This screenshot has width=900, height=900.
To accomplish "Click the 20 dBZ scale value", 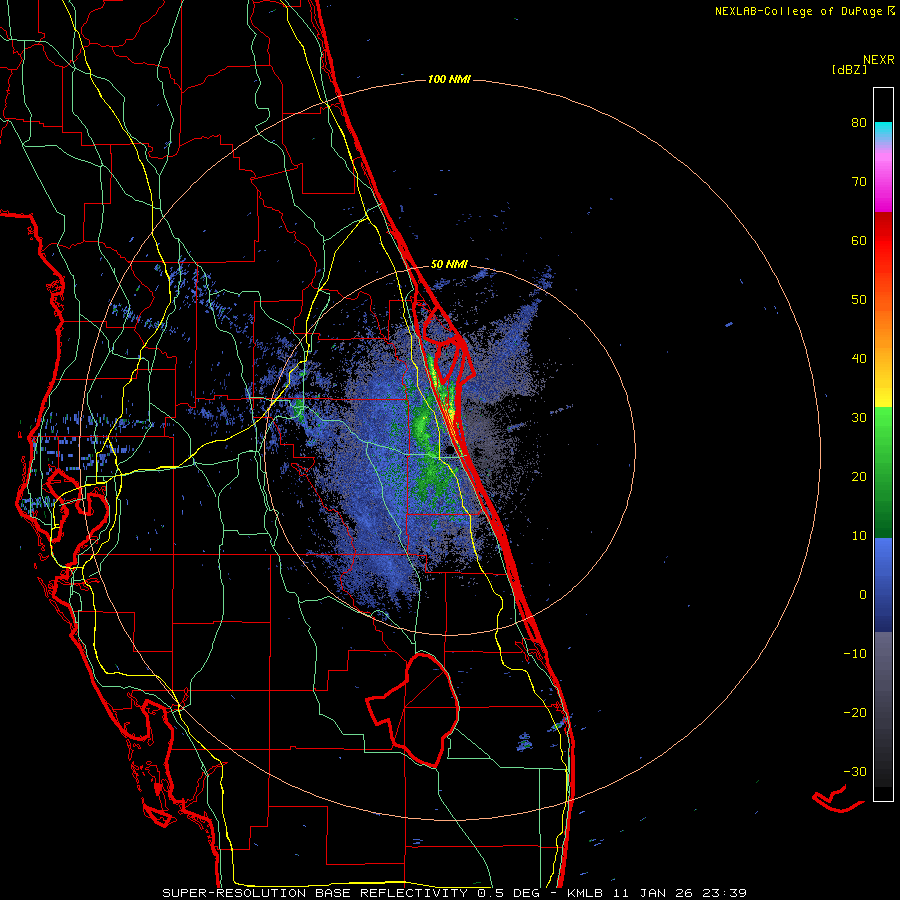I will [859, 477].
